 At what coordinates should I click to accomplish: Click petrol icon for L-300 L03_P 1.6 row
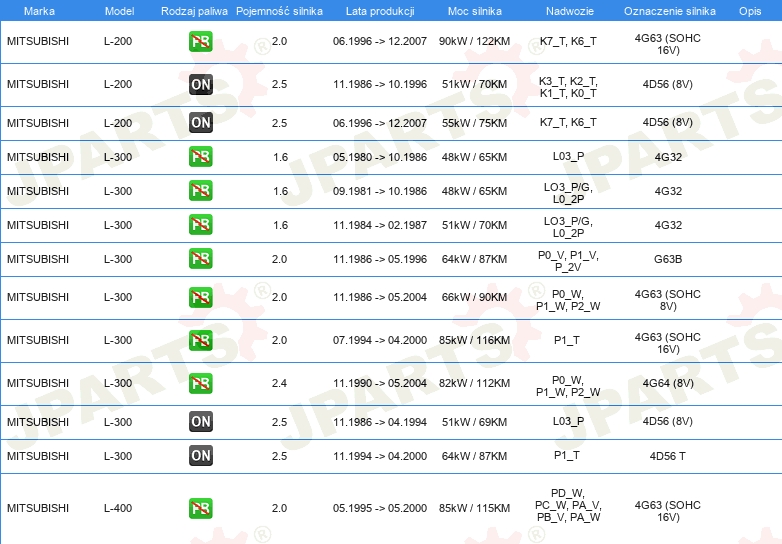coord(201,157)
